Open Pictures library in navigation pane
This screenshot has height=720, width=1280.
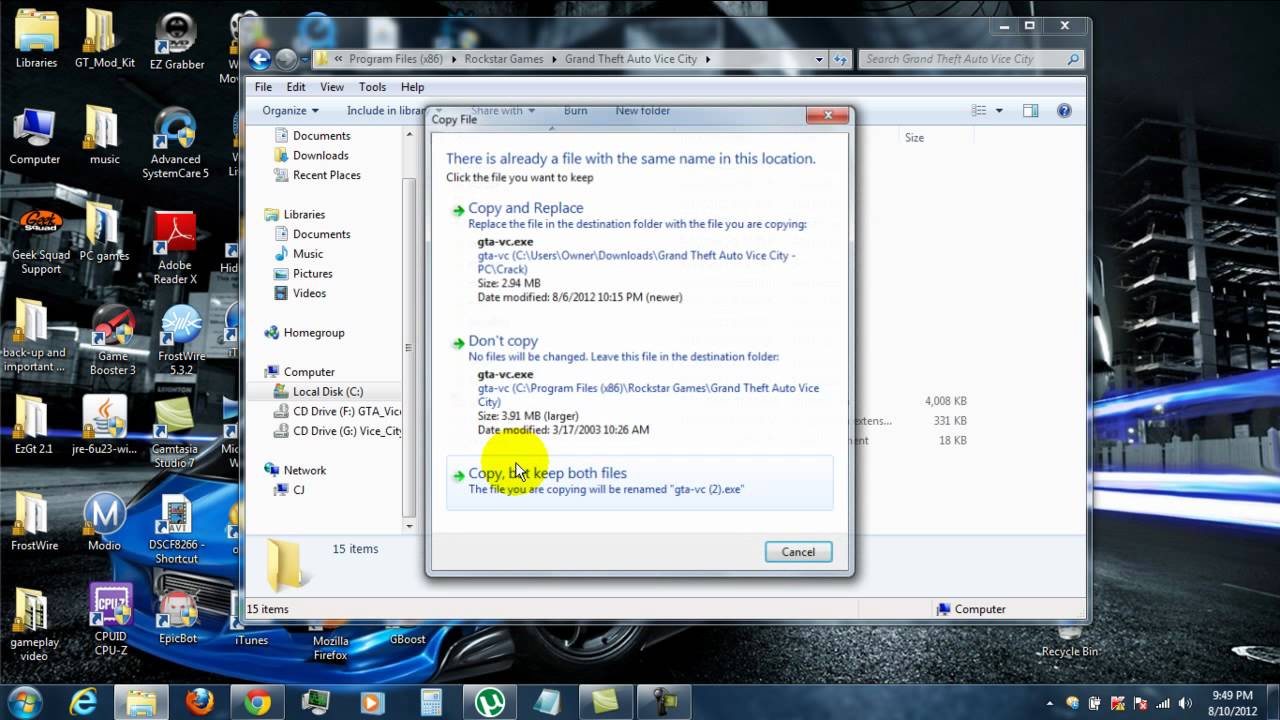click(x=312, y=273)
